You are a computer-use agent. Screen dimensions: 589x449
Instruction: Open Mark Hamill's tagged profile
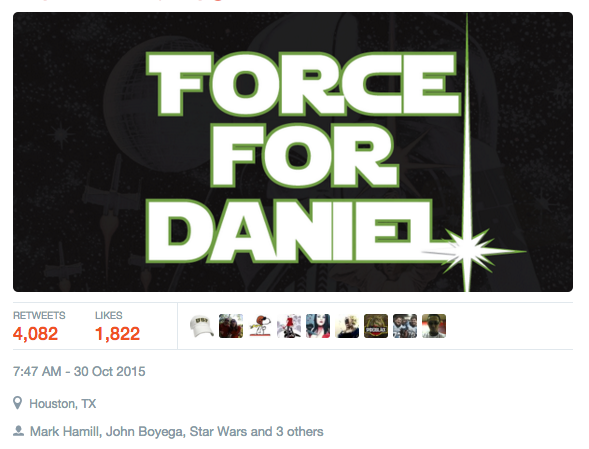64,431
